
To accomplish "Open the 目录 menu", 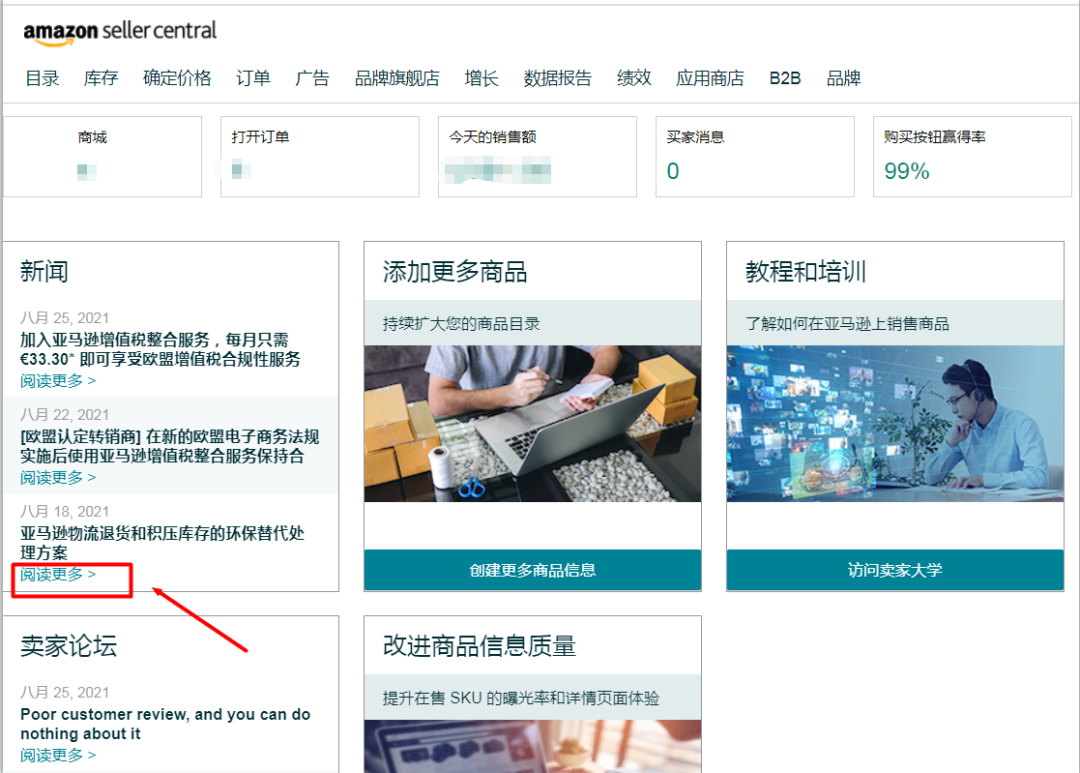I will [42, 78].
